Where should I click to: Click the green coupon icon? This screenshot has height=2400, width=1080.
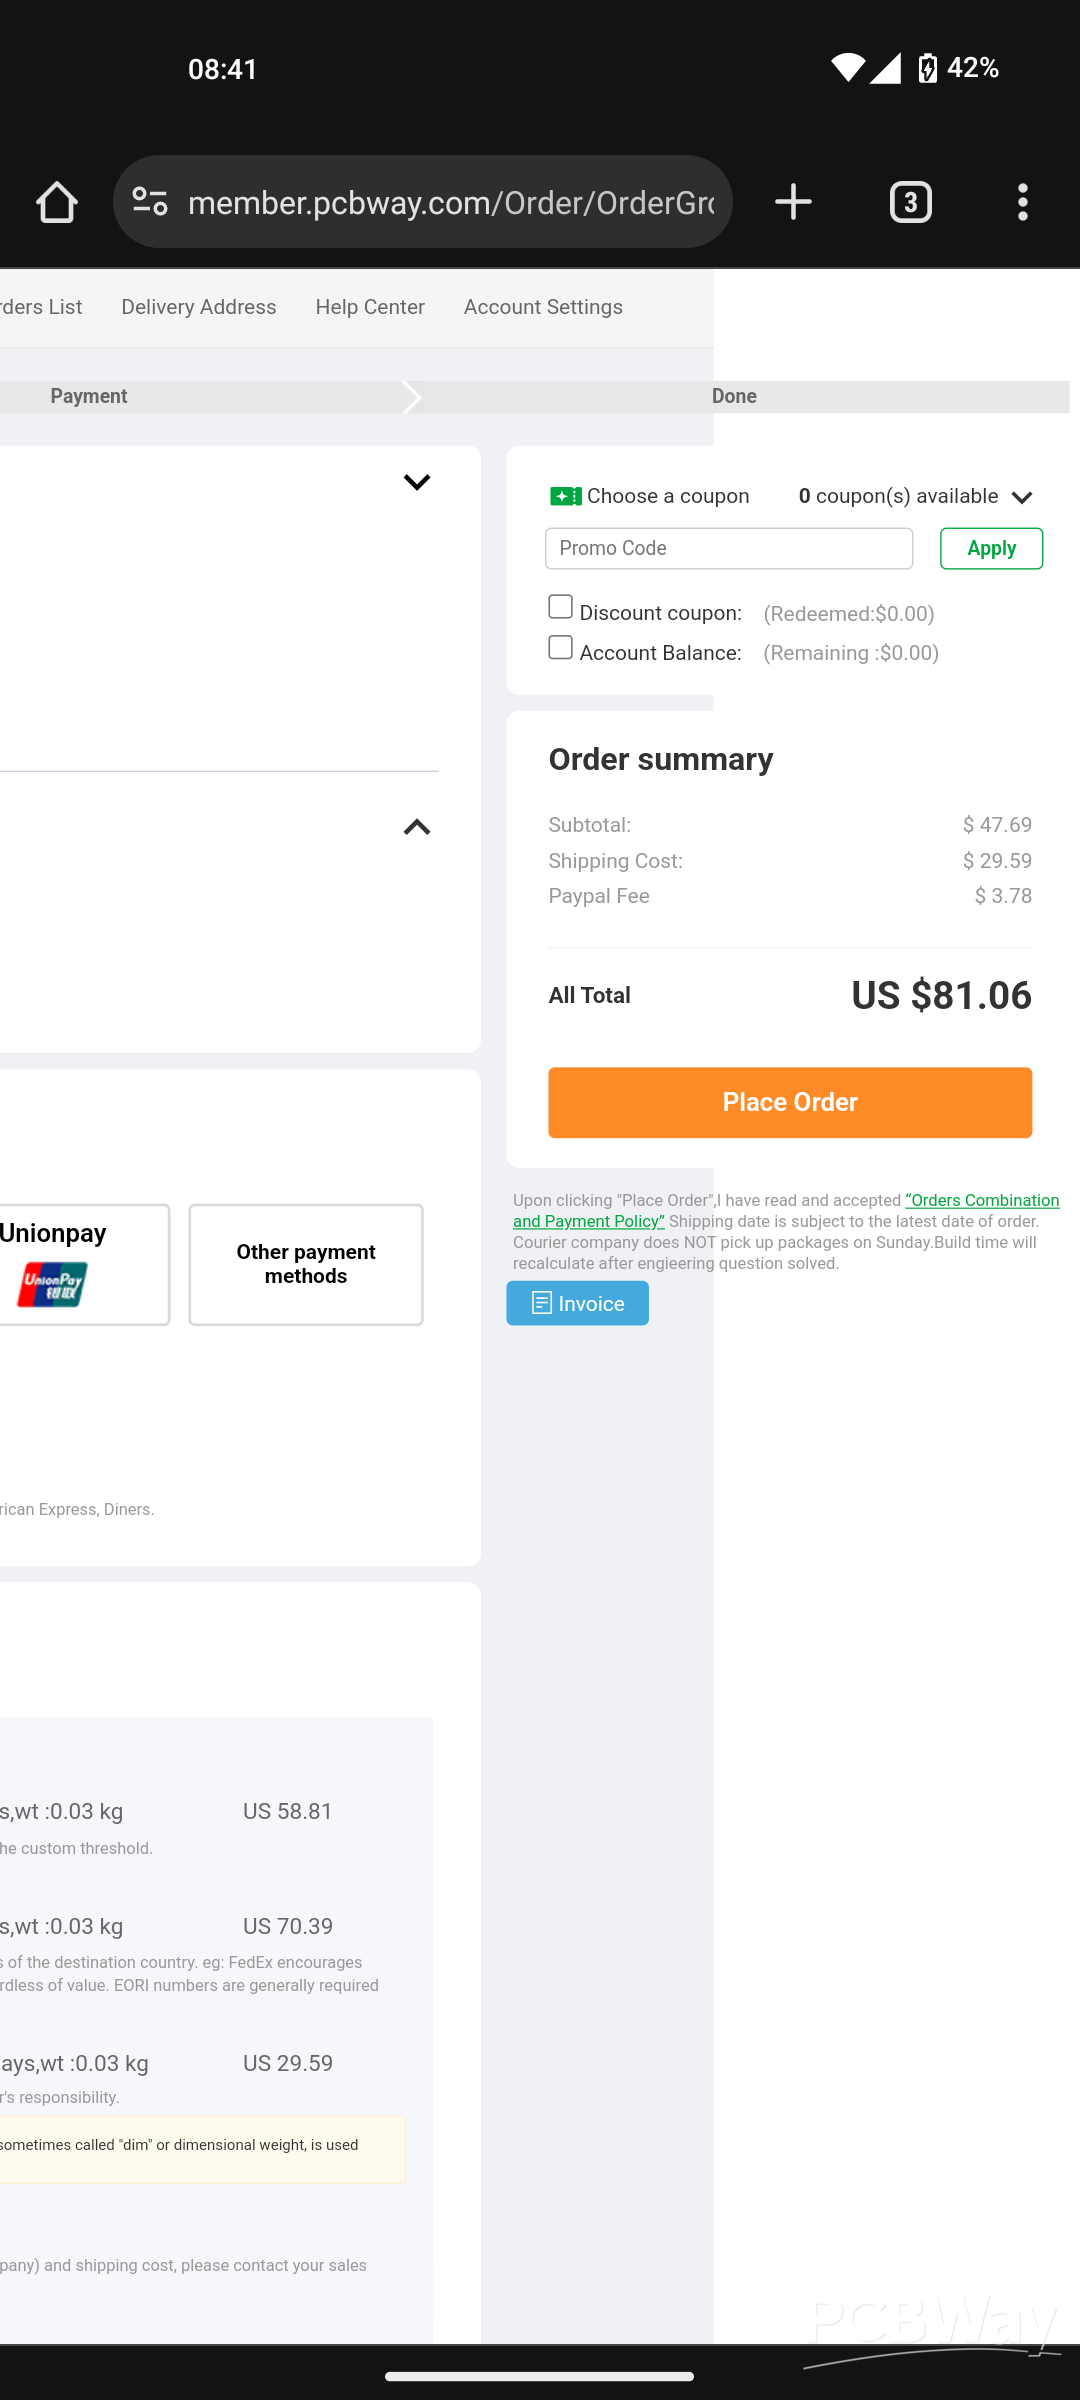[565, 496]
